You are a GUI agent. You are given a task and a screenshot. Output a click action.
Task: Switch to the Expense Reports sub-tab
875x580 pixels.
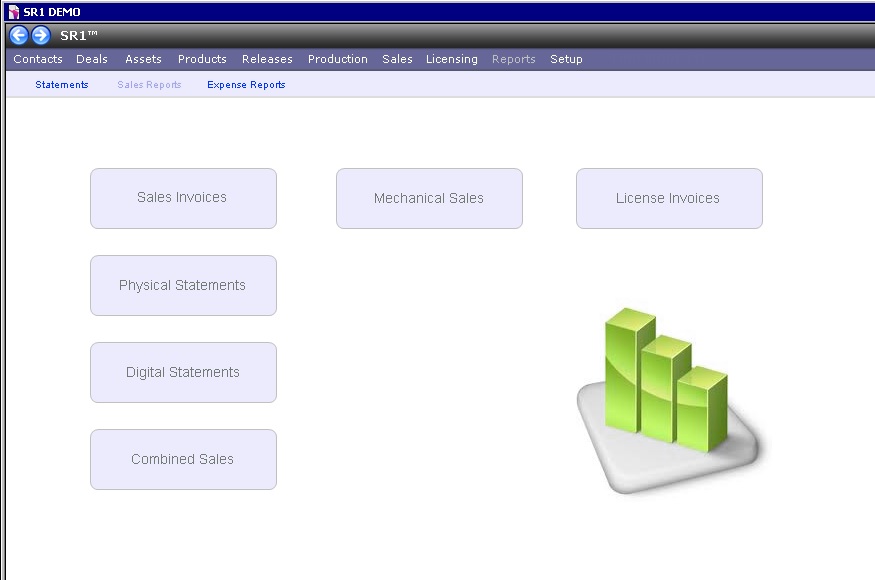coord(246,84)
